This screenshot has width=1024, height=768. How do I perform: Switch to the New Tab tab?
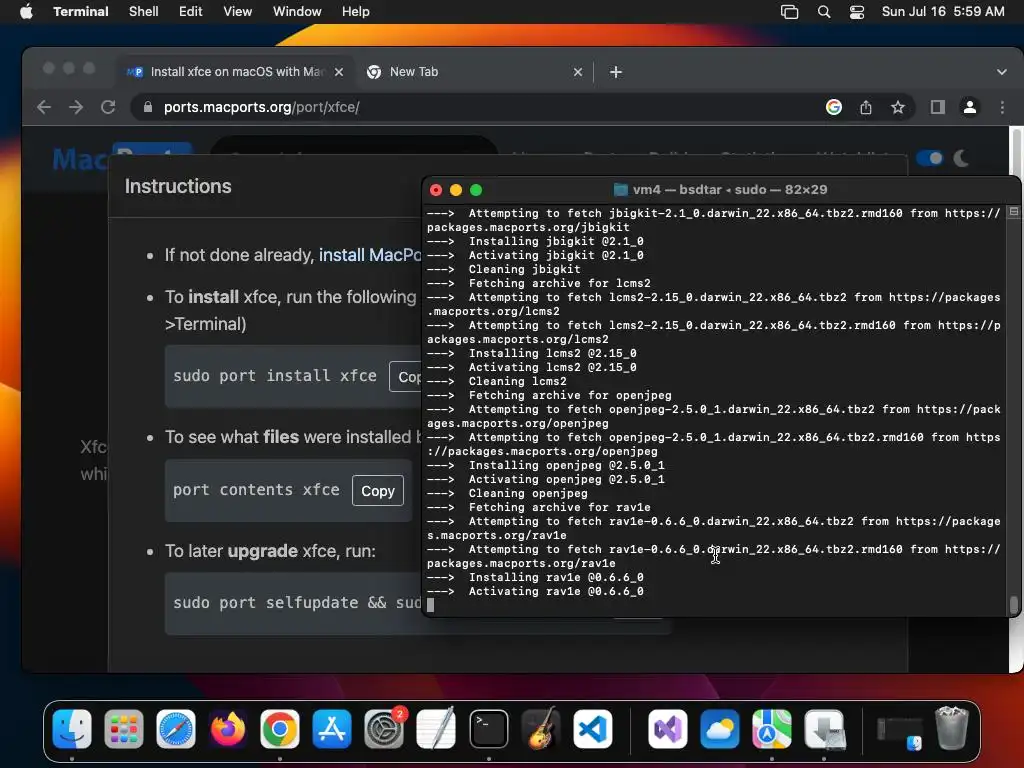pos(475,72)
